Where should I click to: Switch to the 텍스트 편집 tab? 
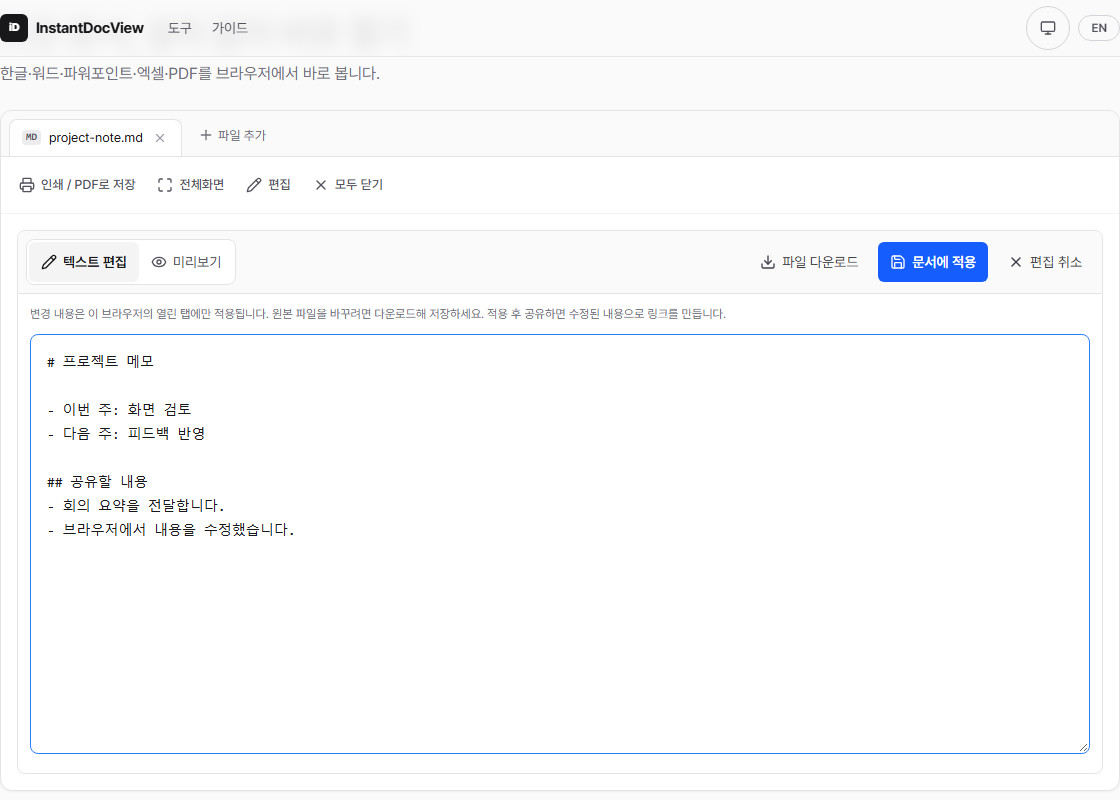click(x=84, y=262)
